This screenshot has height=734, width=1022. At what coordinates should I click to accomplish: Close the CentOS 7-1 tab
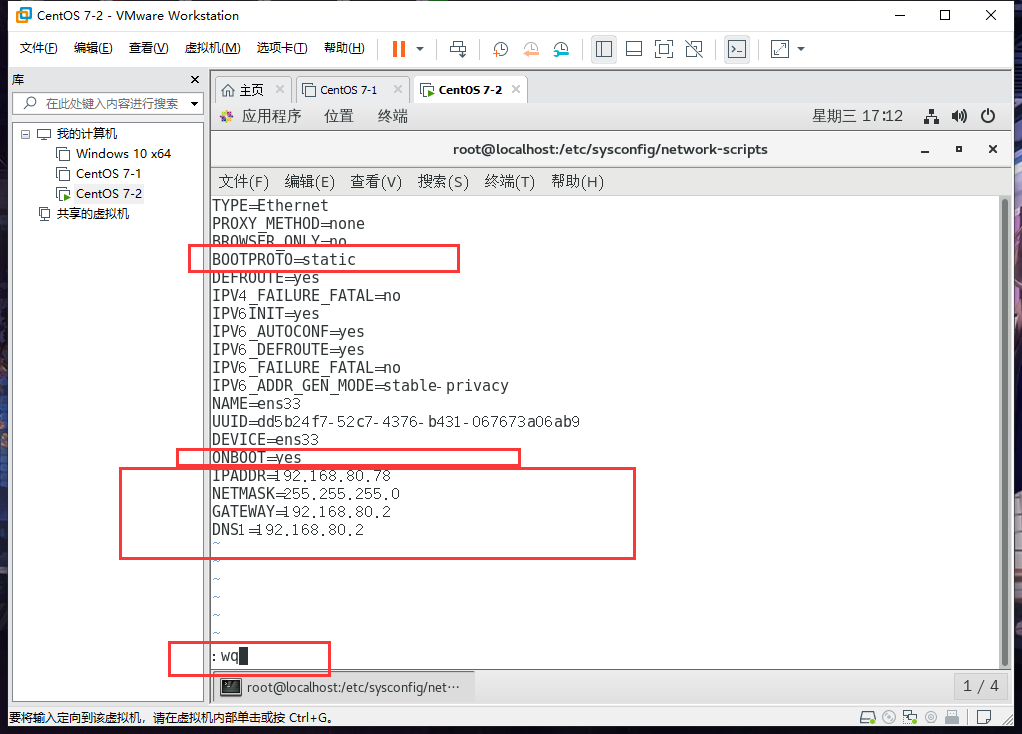pyautogui.click(x=398, y=89)
